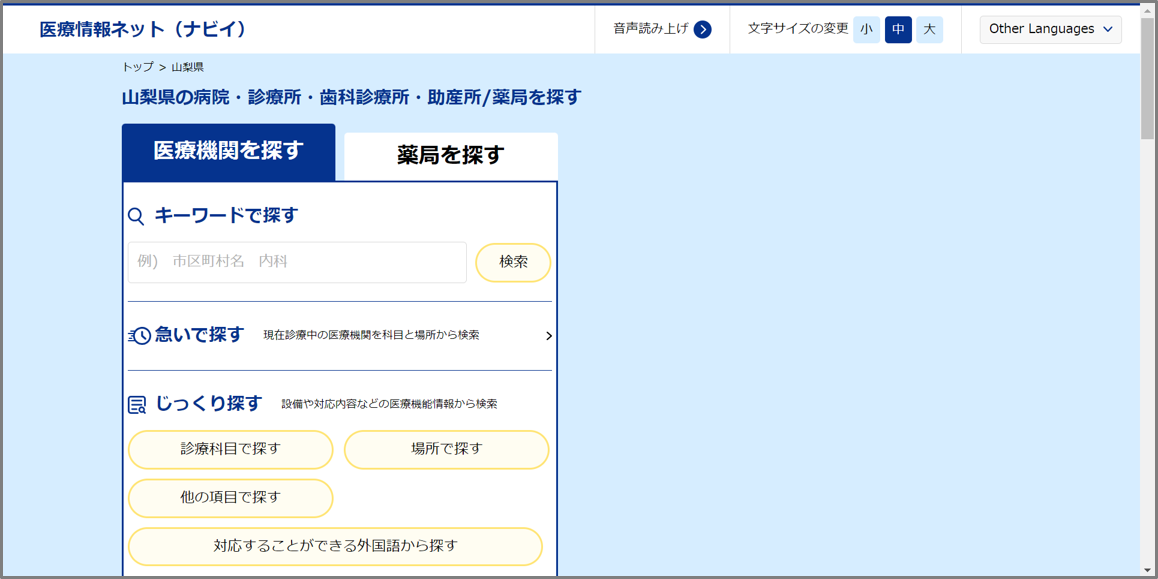Expand 急いで探す with right chevron
The height and width of the screenshot is (579, 1158).
pyautogui.click(x=549, y=336)
